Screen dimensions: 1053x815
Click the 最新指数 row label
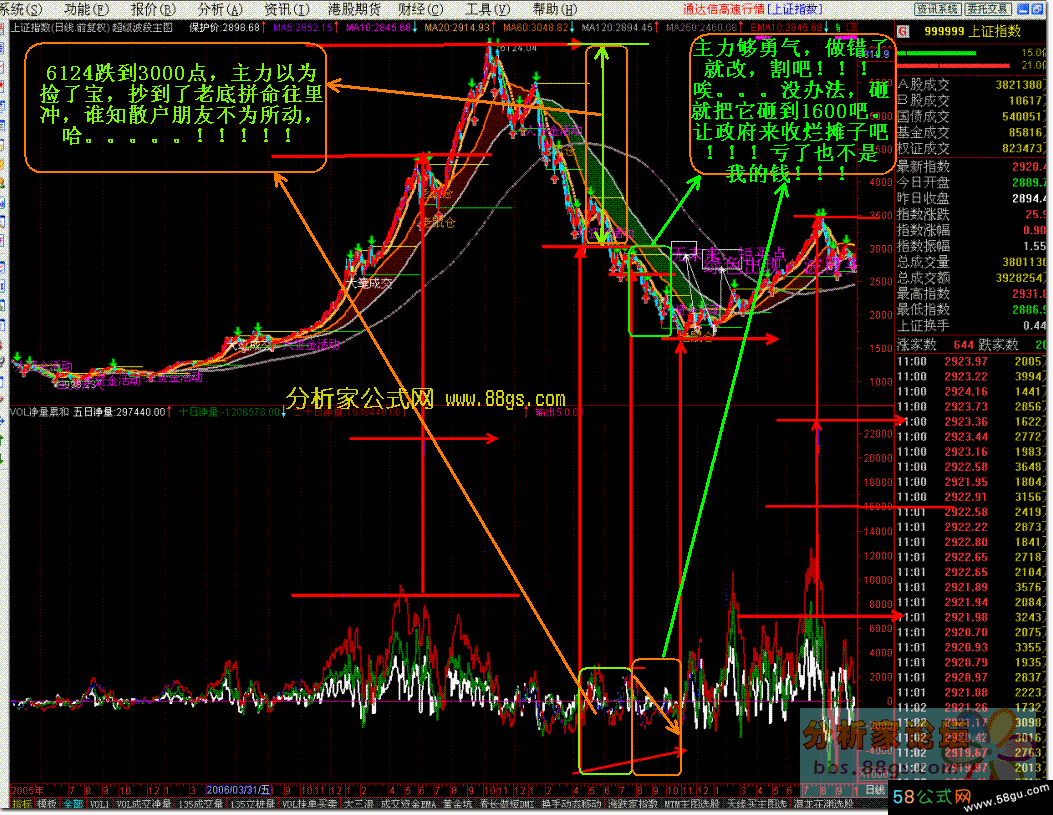[923, 166]
